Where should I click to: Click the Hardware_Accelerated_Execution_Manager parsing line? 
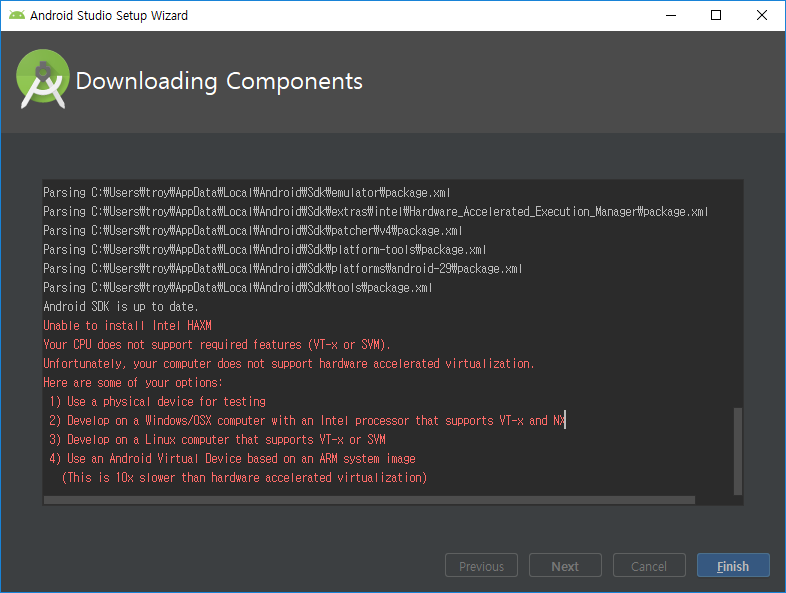coord(375,212)
